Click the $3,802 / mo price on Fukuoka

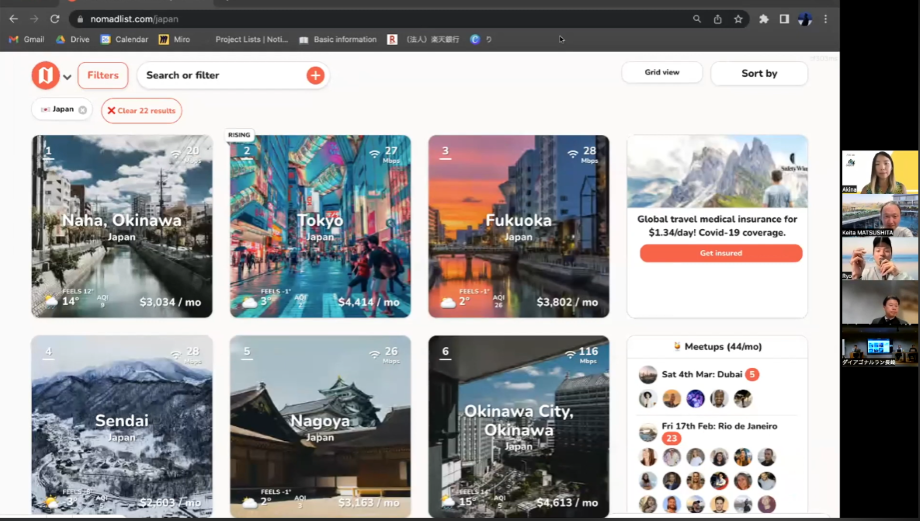(x=567, y=302)
